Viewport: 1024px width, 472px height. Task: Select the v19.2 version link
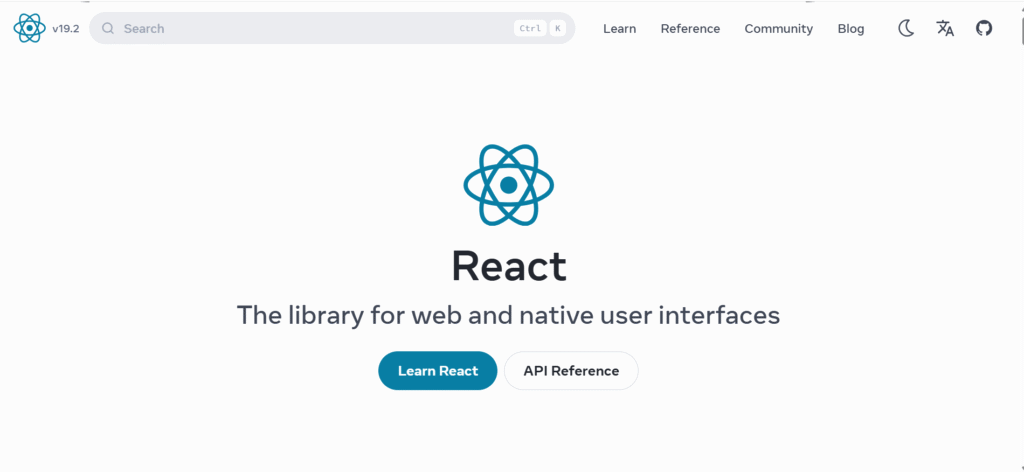pos(66,29)
